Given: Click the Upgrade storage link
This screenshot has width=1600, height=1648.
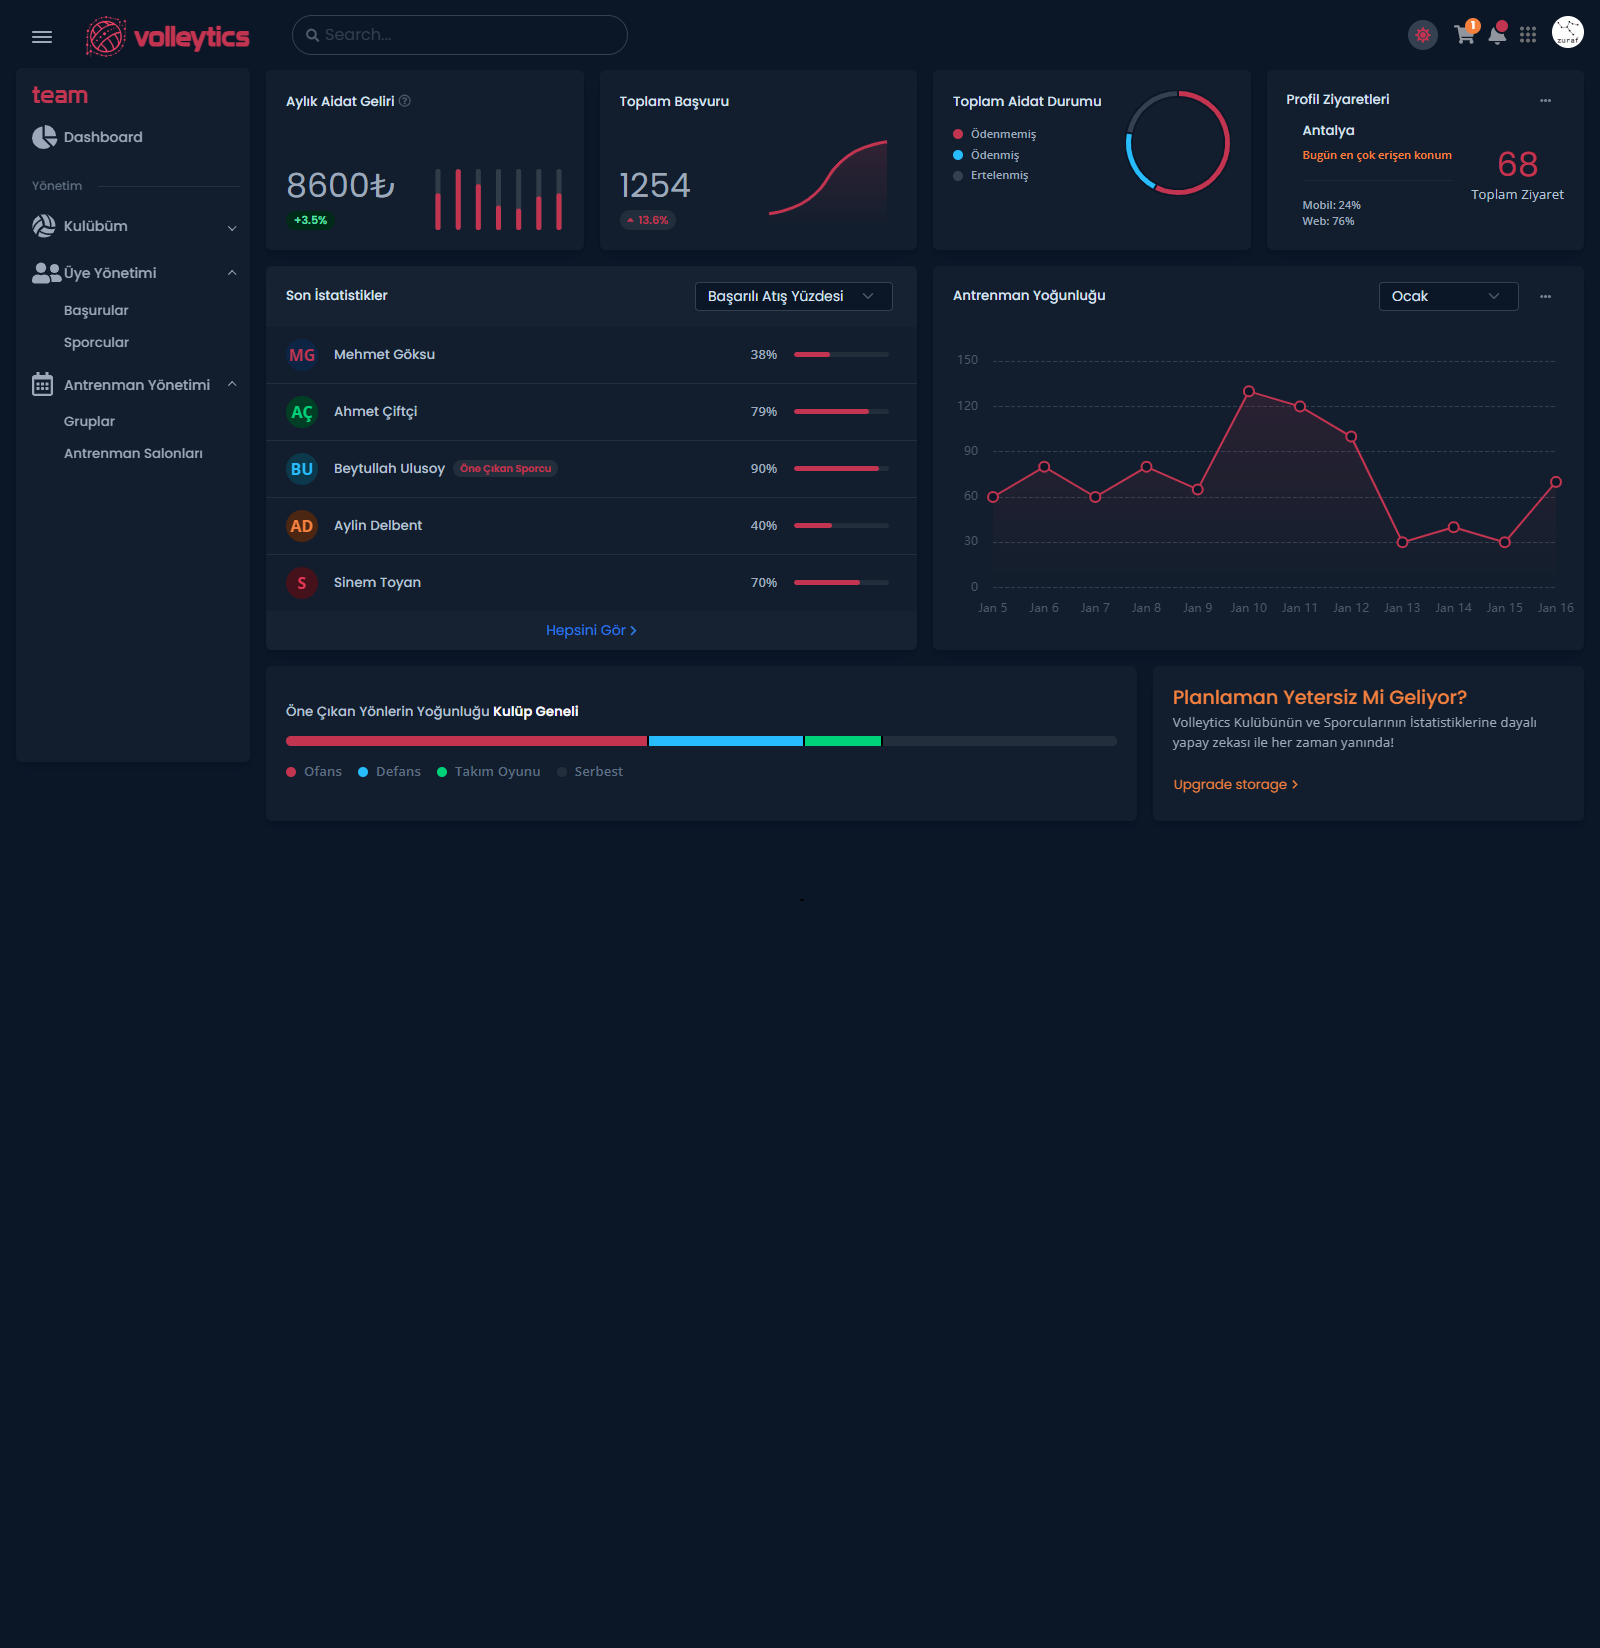Looking at the screenshot, I should click(x=1235, y=784).
